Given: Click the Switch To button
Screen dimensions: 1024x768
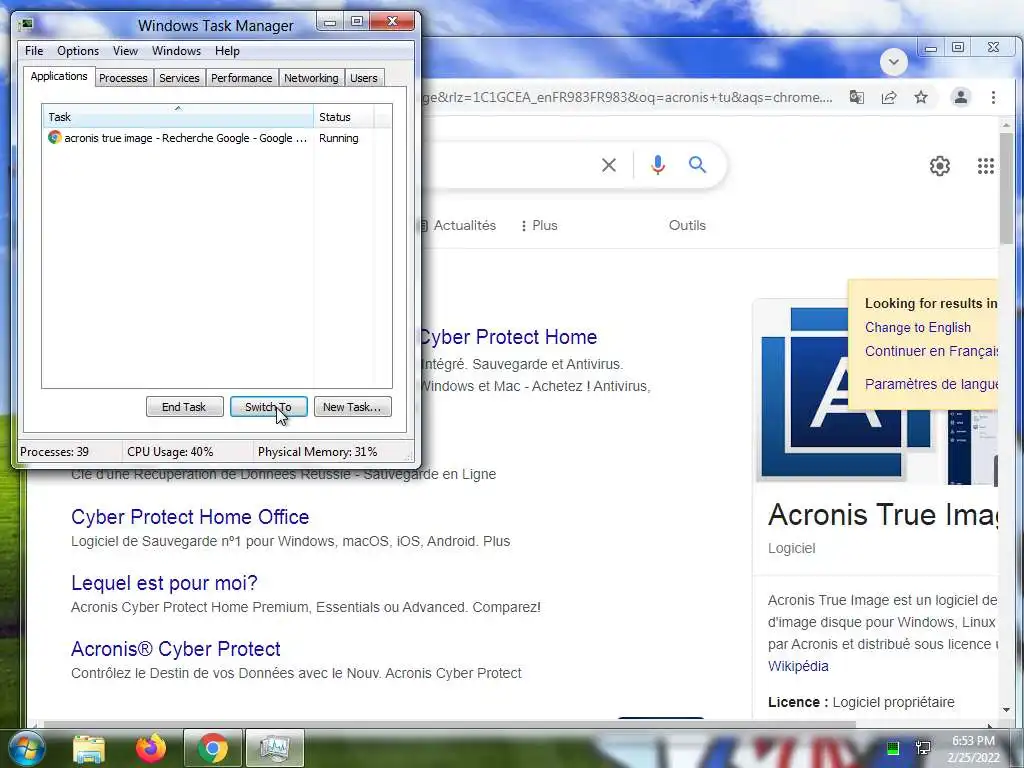Looking at the screenshot, I should (x=268, y=407).
